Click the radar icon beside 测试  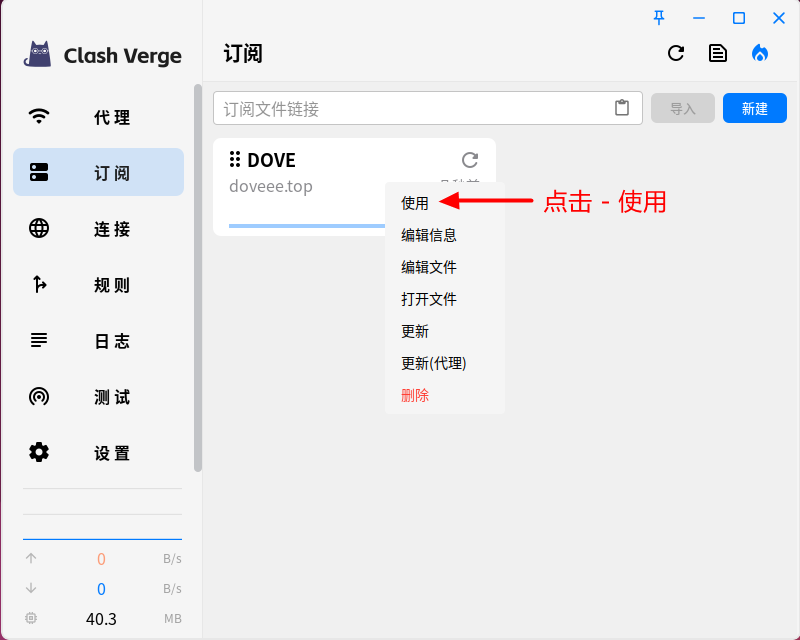coord(39,396)
